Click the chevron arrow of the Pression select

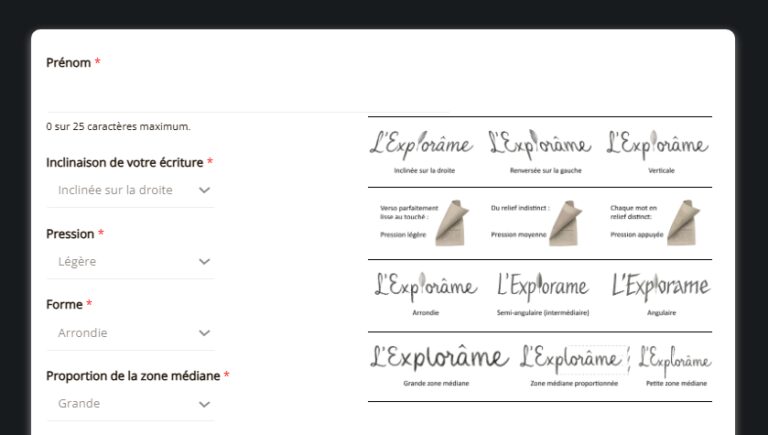[x=204, y=261]
